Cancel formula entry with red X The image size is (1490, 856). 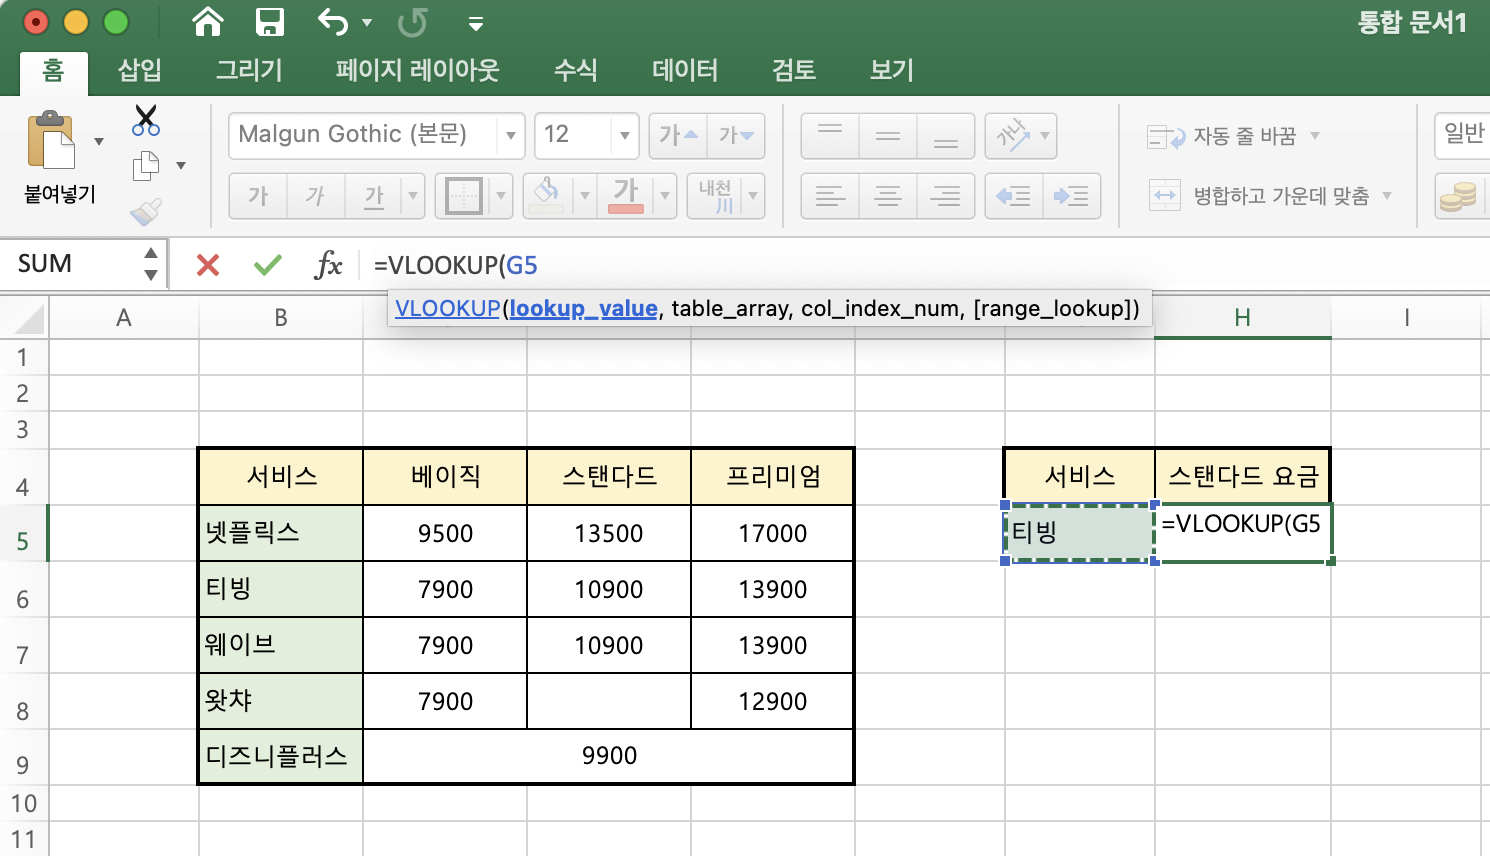tap(208, 265)
